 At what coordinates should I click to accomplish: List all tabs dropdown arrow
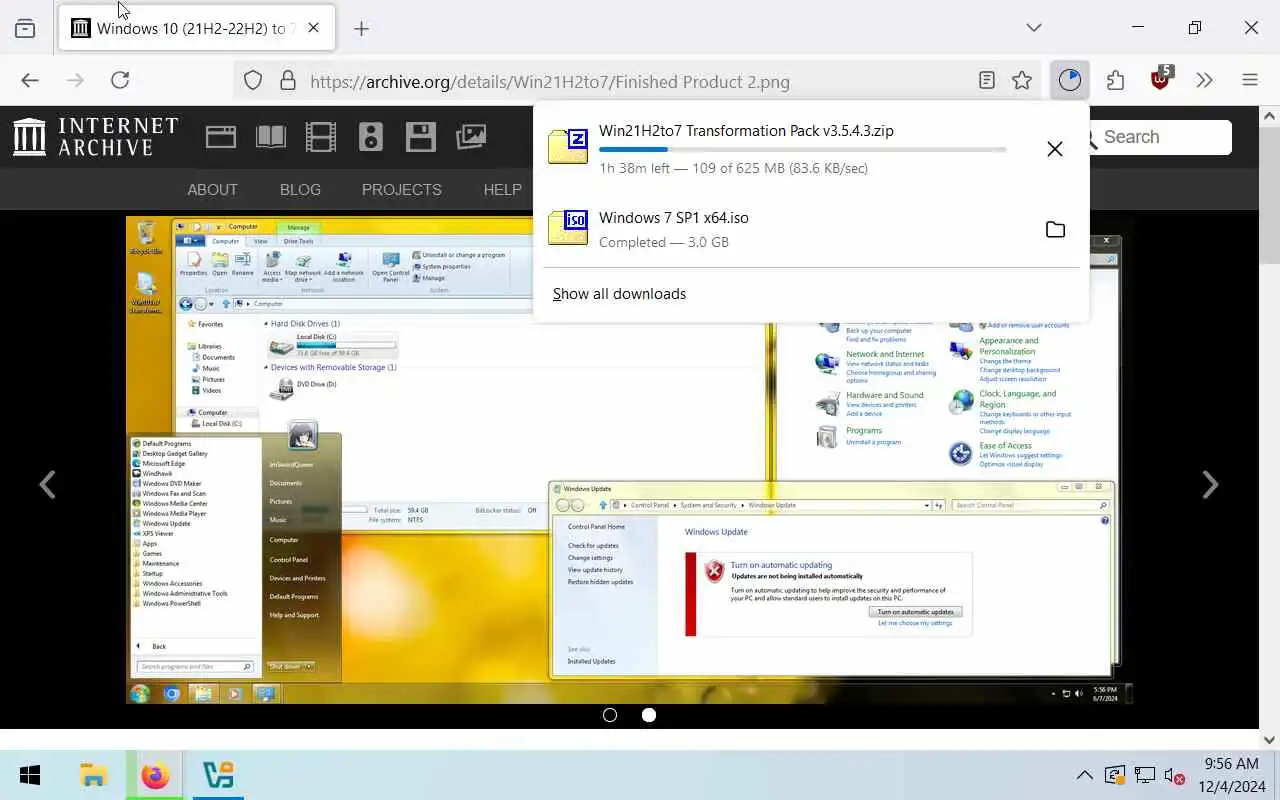pos(1034,28)
